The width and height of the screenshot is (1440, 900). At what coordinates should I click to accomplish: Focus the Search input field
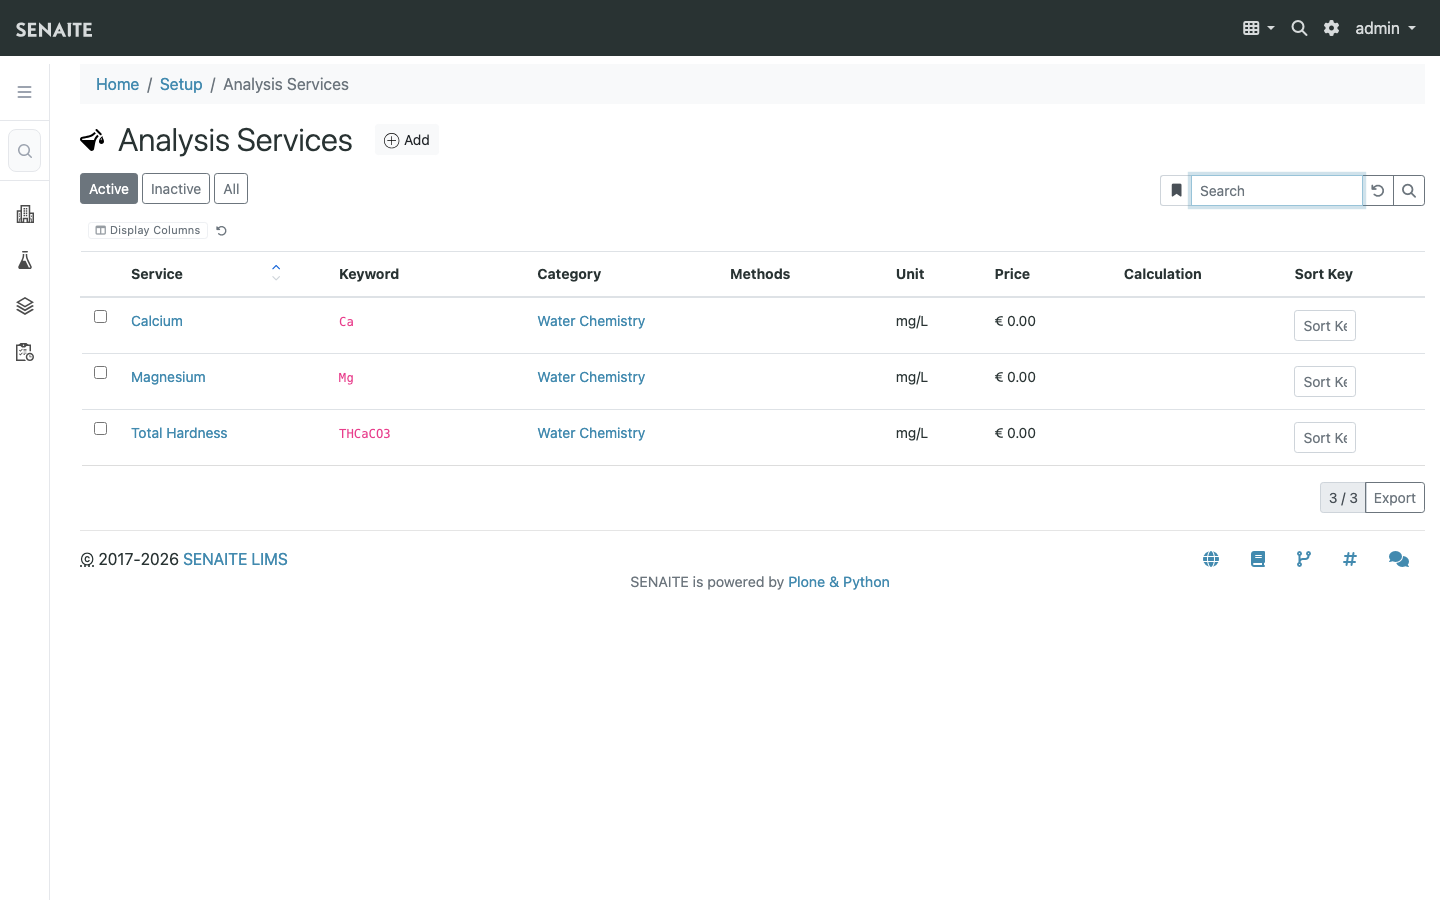point(1277,191)
